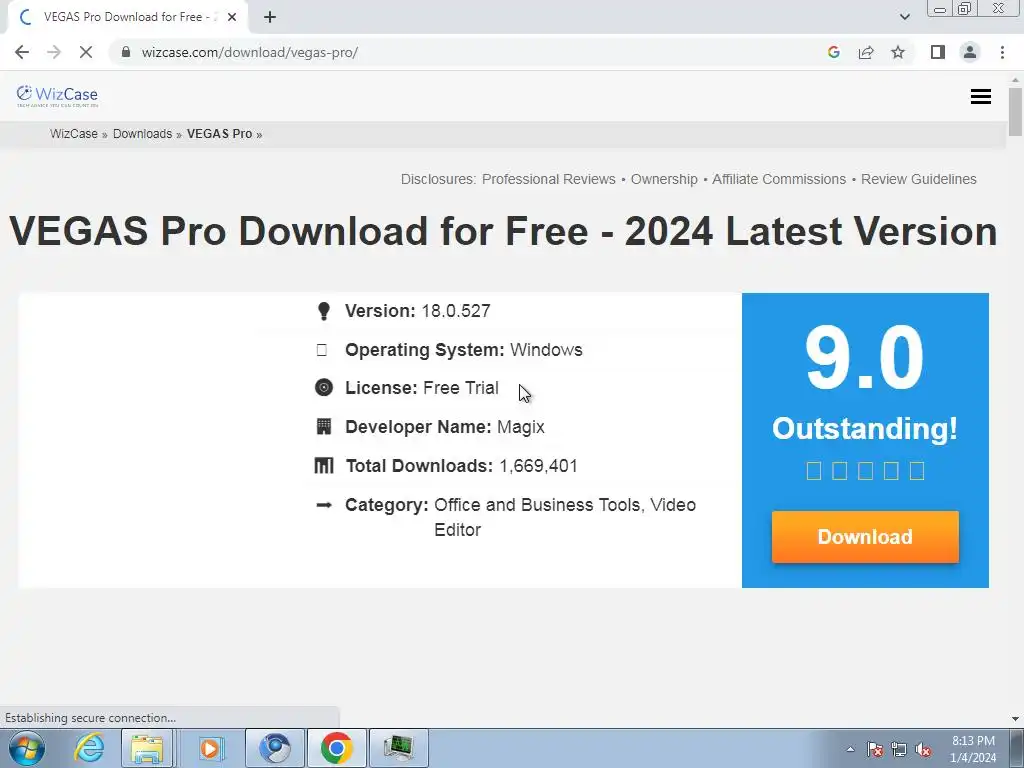1024x768 pixels.
Task: Open Ownership disclosure link
Action: point(664,179)
